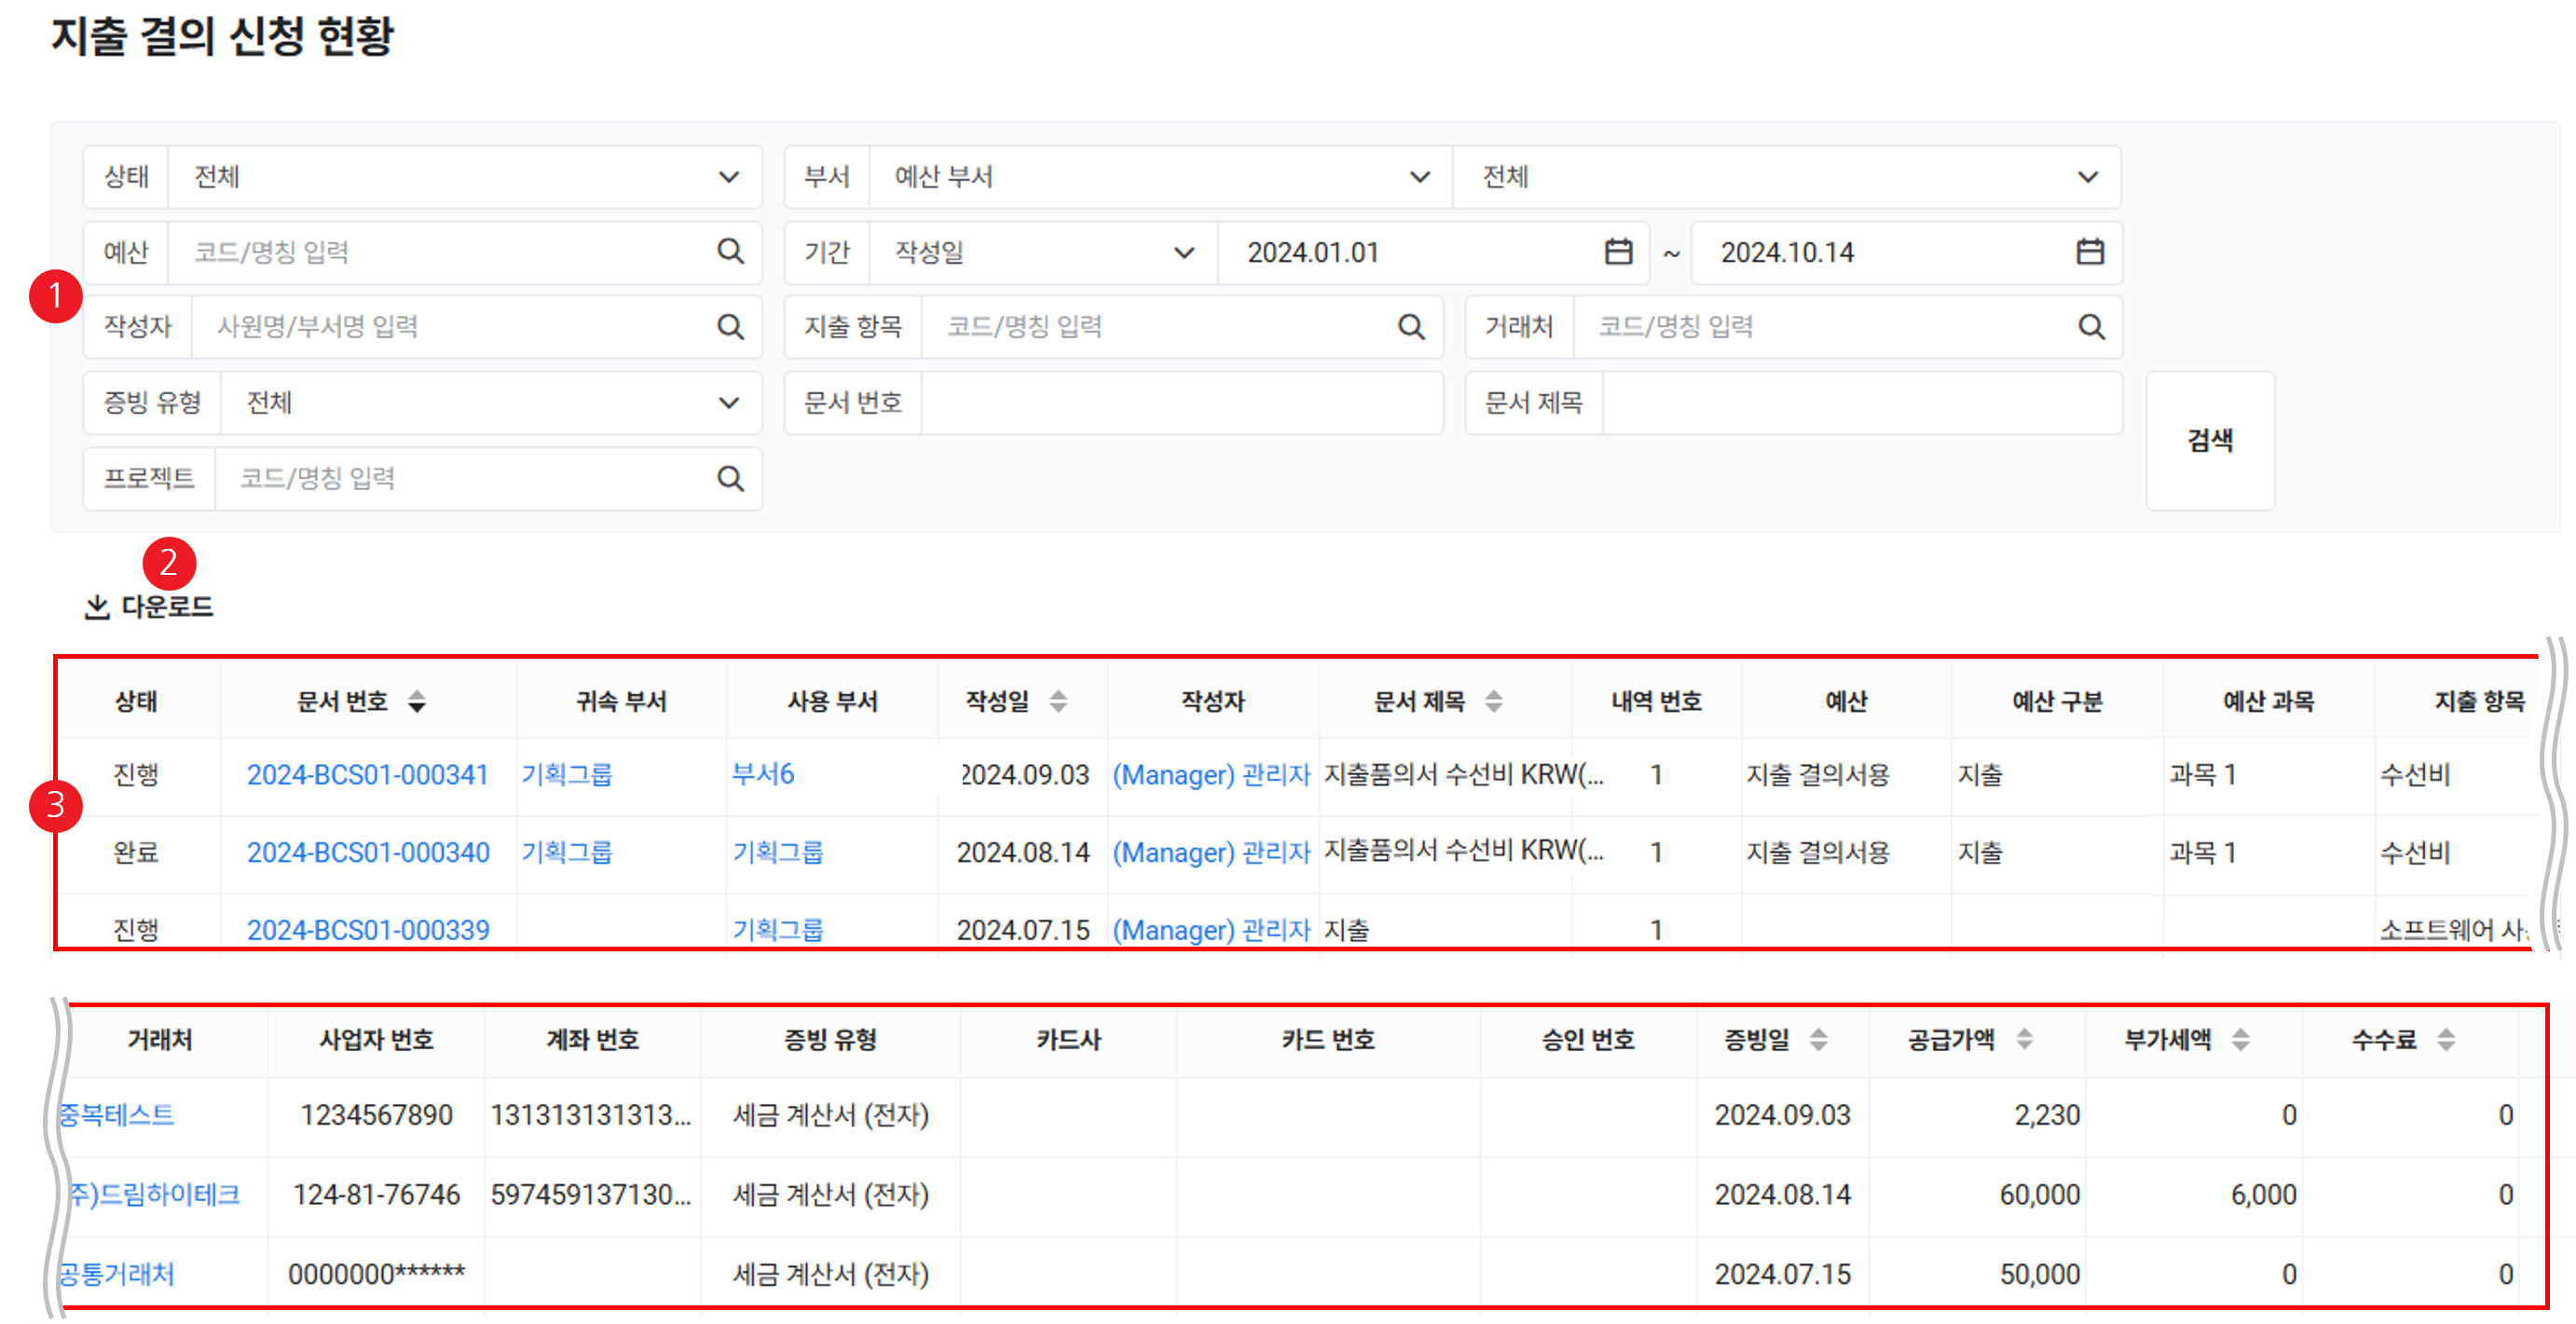Open the 중복테스트 vendor link
The width and height of the screenshot is (2576, 1324).
117,1115
